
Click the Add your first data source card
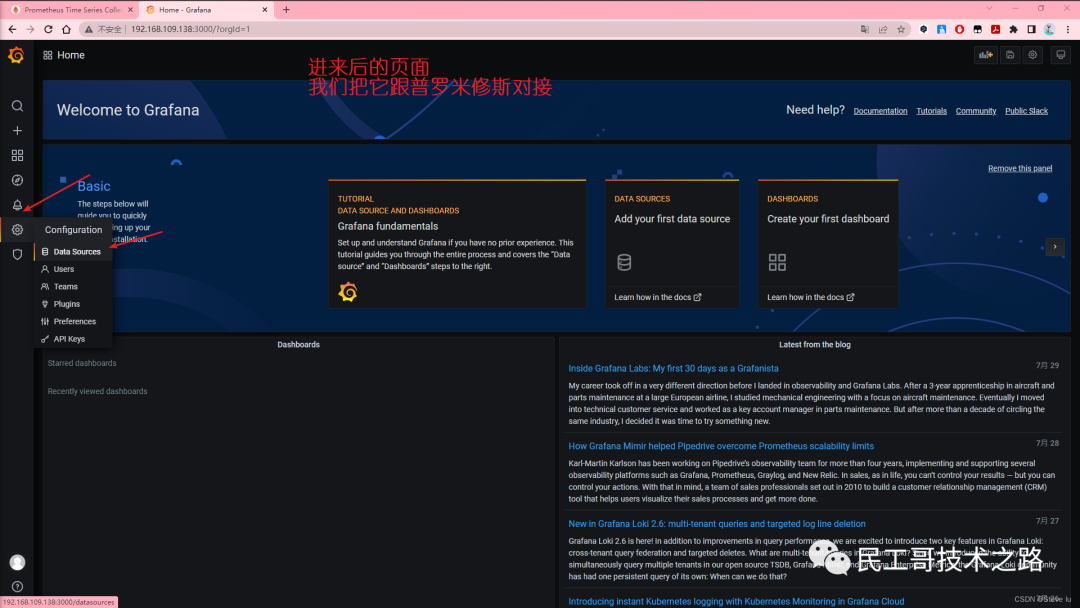pos(672,244)
